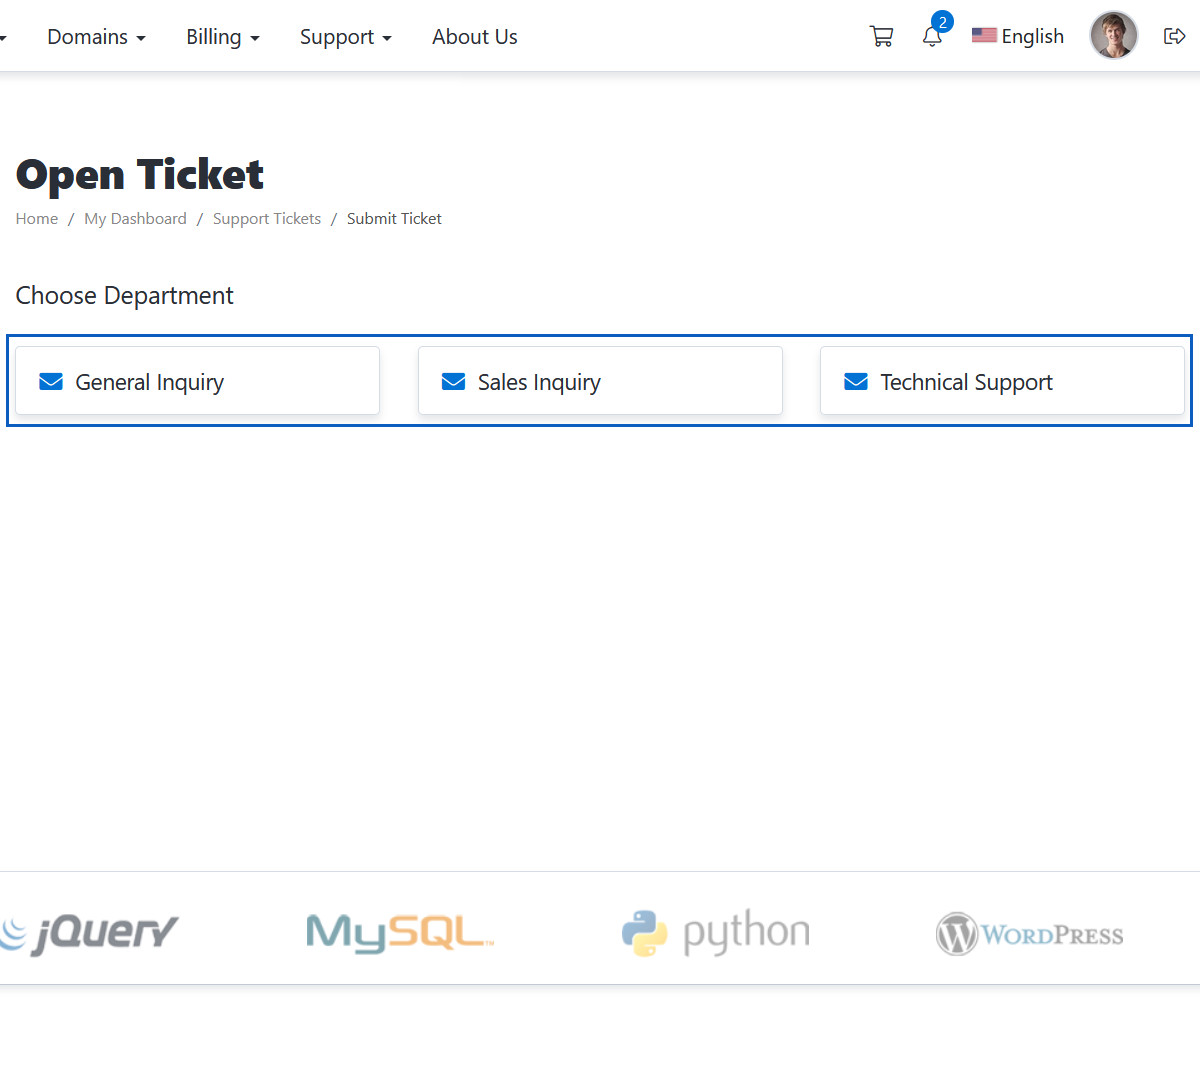Viewport: 1200px width, 1080px height.
Task: Click the envelope icon for Sales Inquiry
Action: (453, 382)
